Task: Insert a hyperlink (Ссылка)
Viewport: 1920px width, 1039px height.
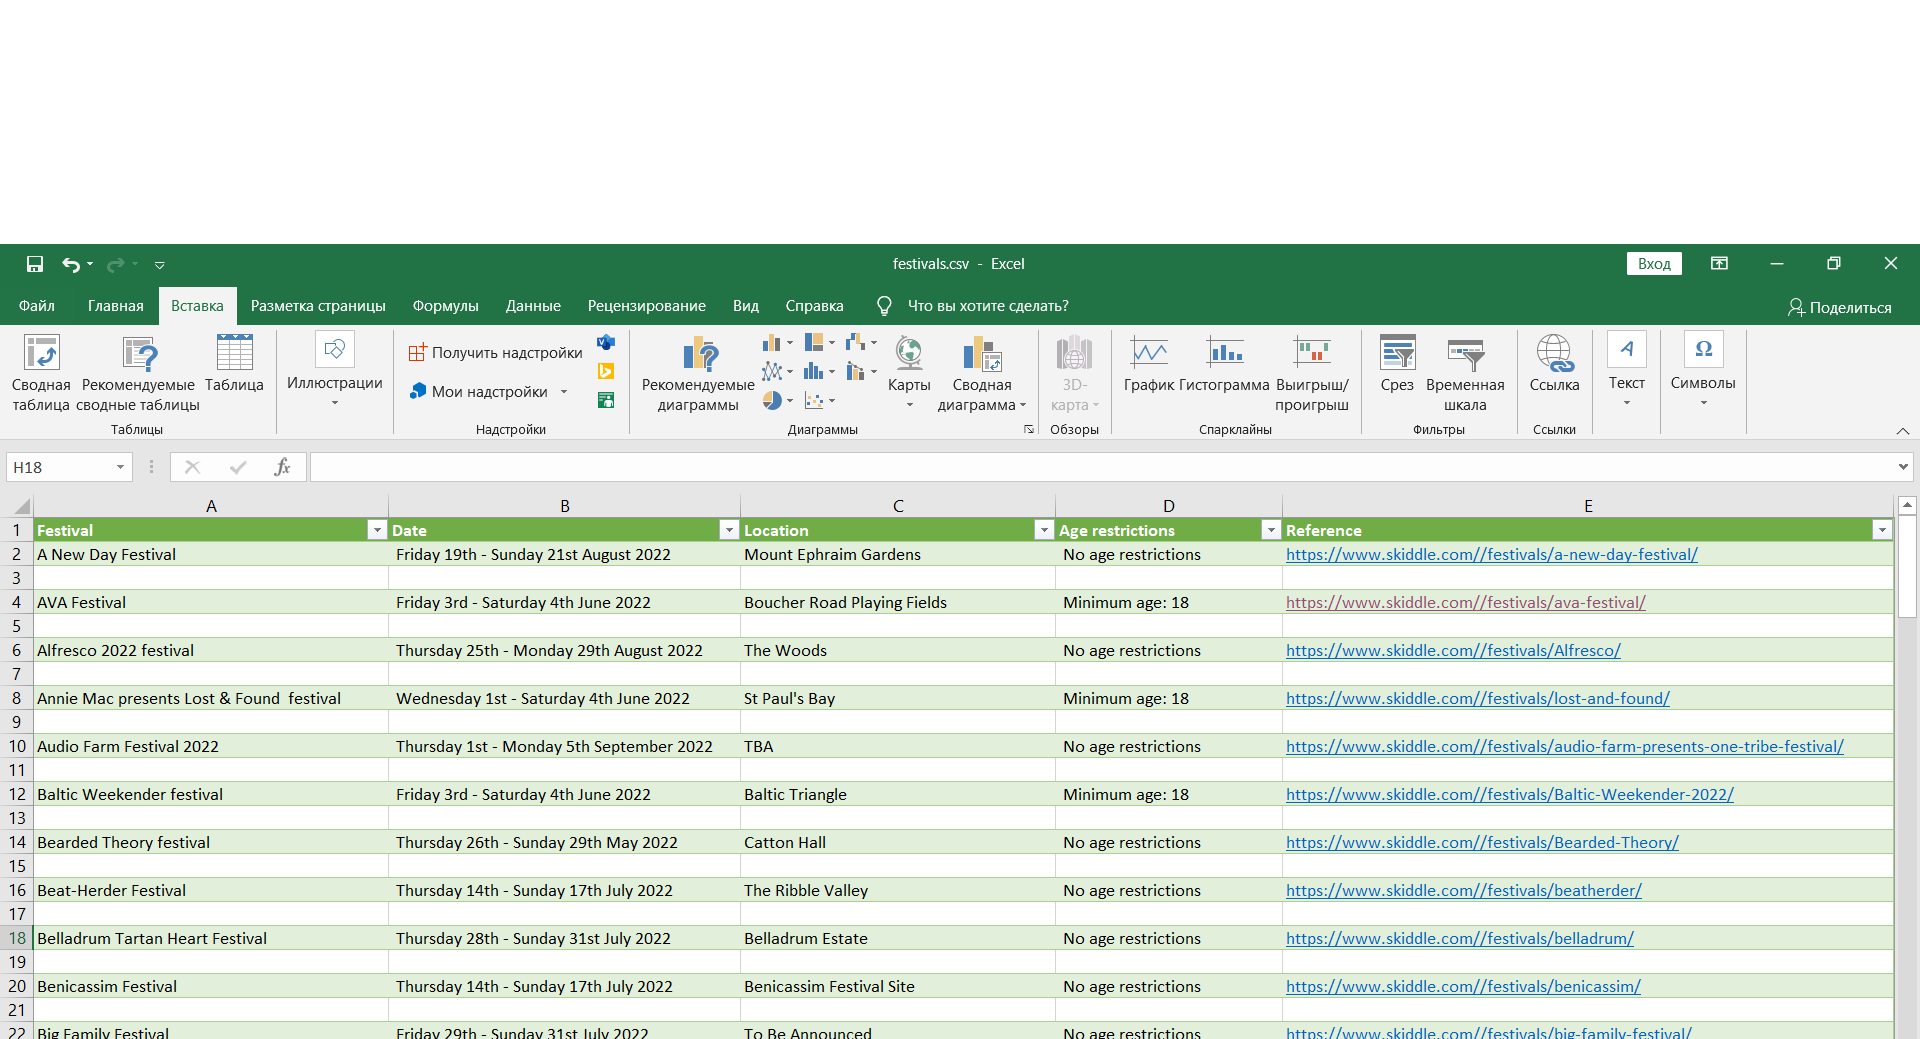Action: pyautogui.click(x=1554, y=364)
